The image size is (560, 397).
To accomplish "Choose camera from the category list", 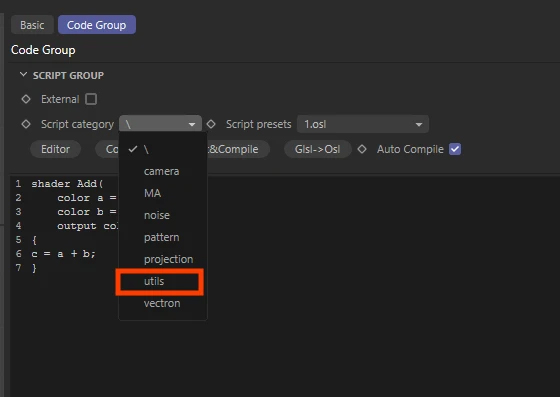I will point(163,171).
